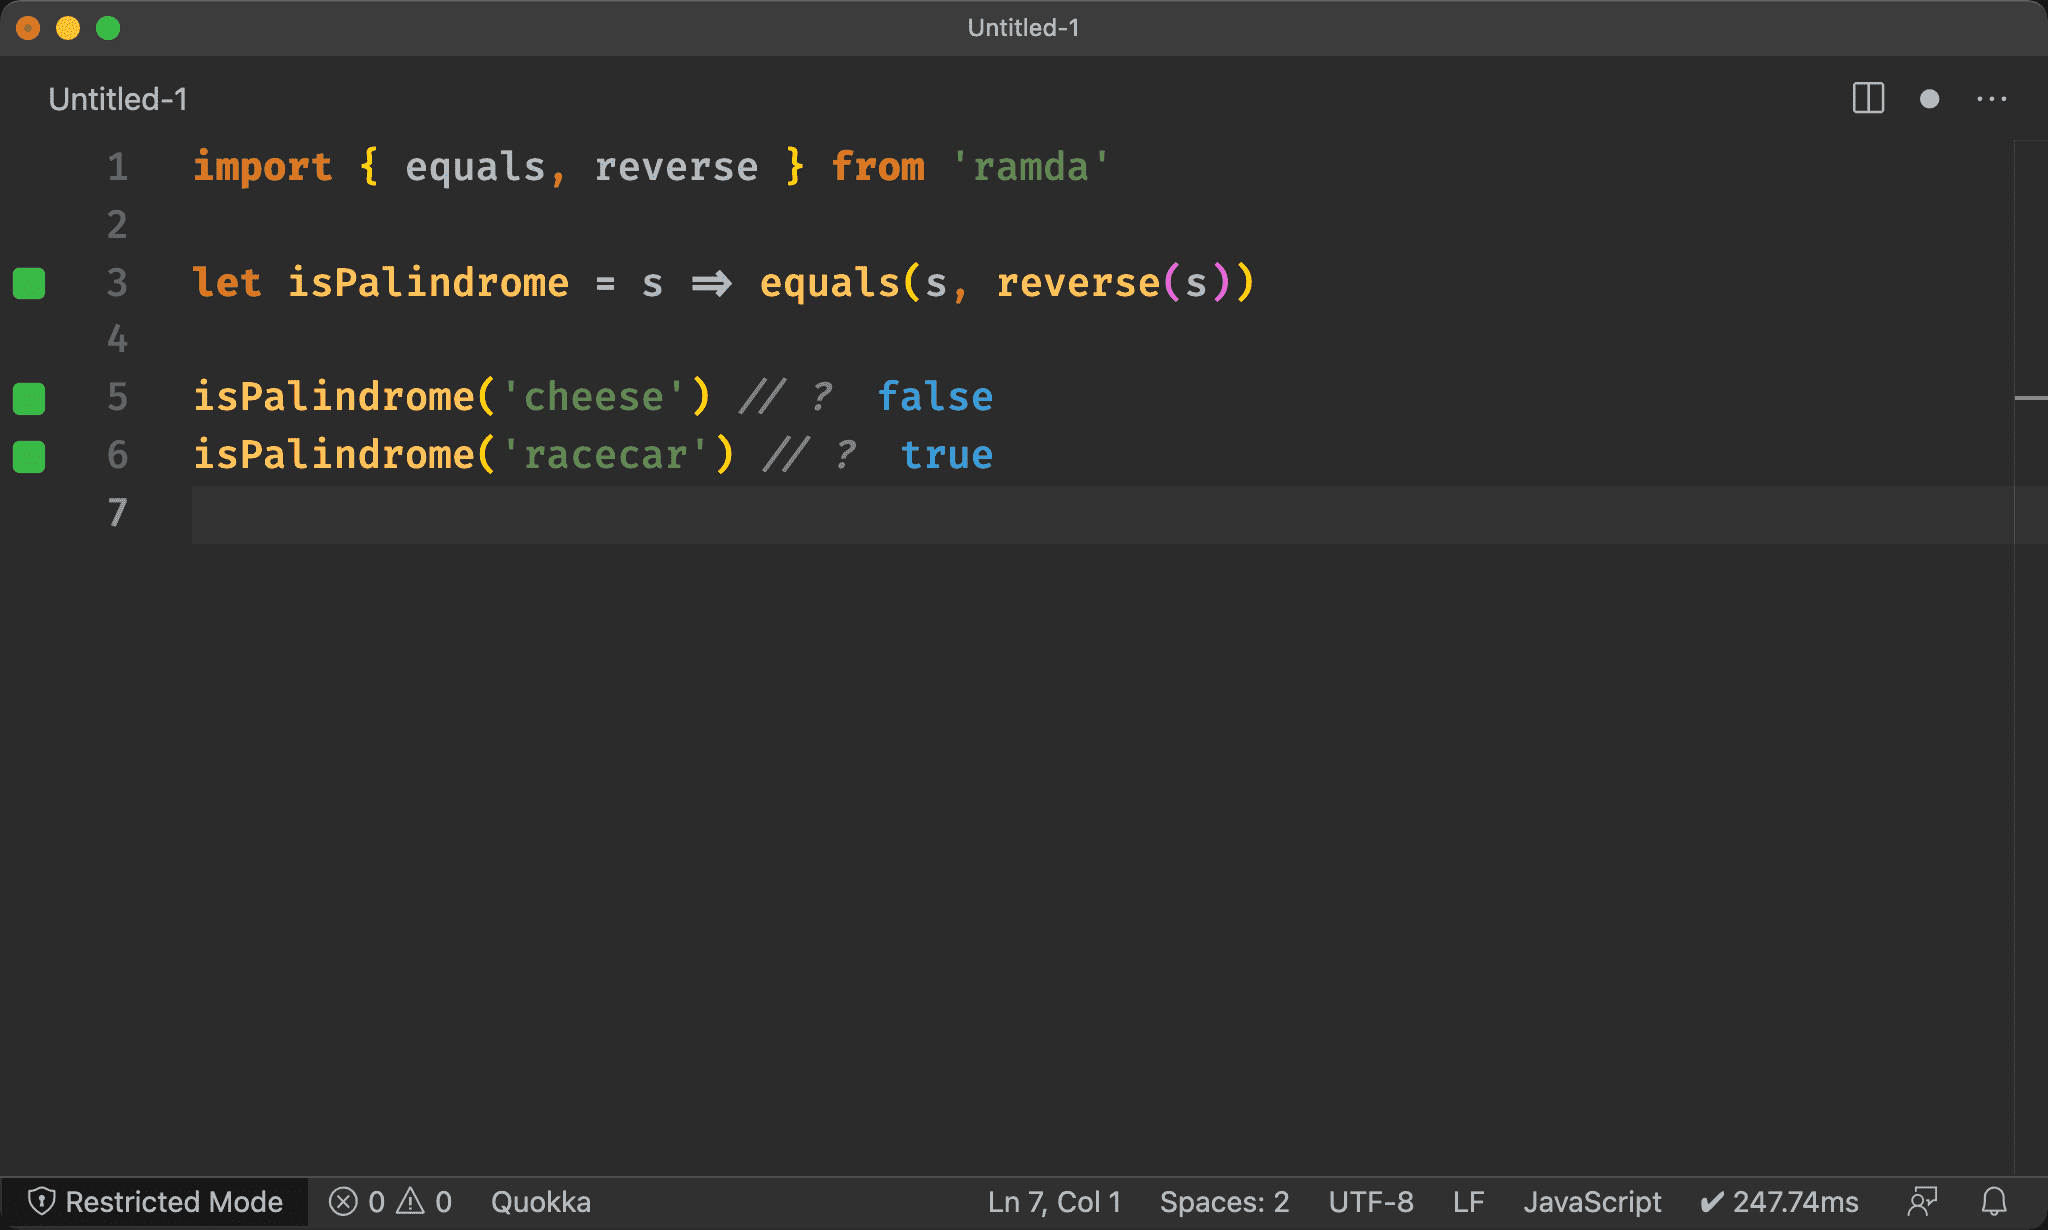2048x1230 pixels.
Task: Change the LF end-of-line sequence
Action: coord(1468,1202)
